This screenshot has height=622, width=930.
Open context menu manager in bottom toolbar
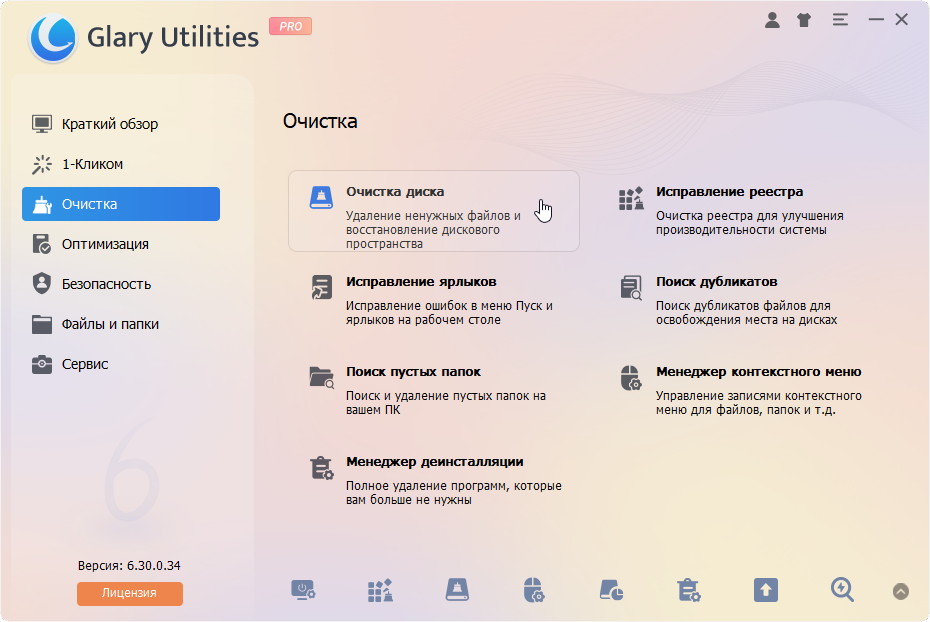[534, 591]
